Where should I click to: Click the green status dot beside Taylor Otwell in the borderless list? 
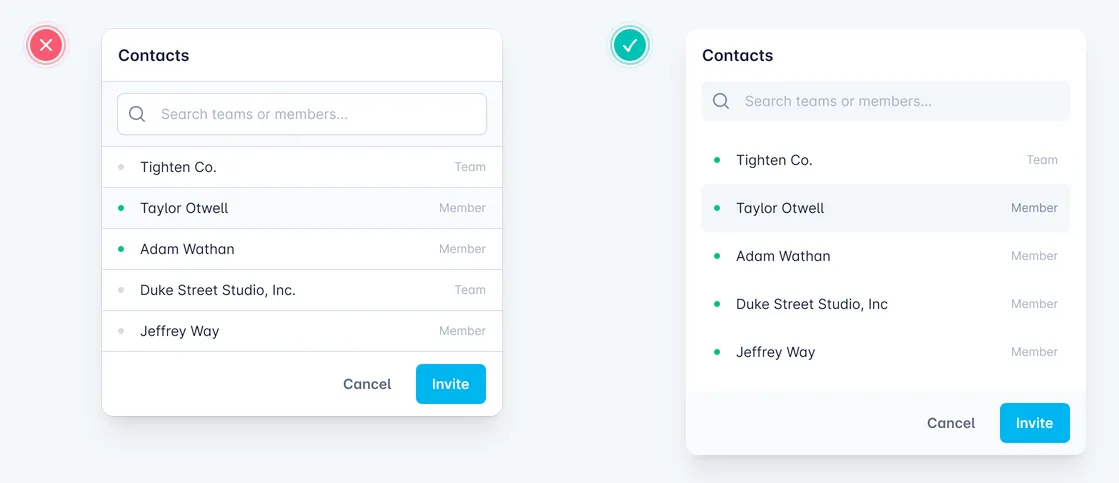[717, 208]
